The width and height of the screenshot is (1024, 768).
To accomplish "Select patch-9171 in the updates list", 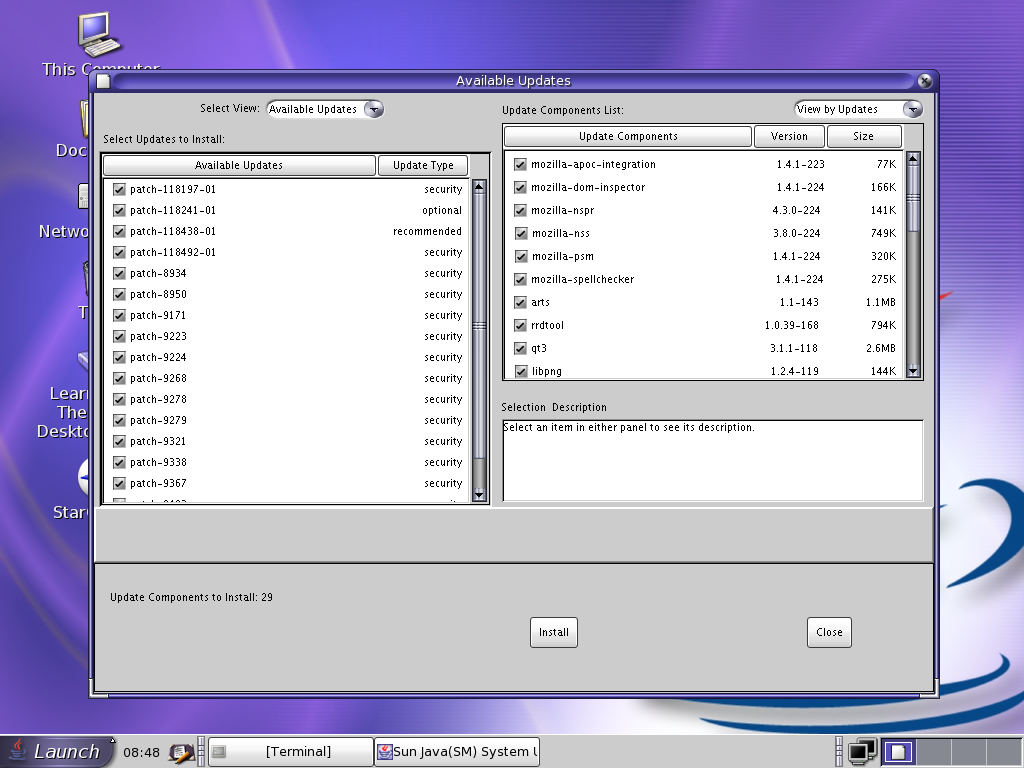I will click(287, 315).
